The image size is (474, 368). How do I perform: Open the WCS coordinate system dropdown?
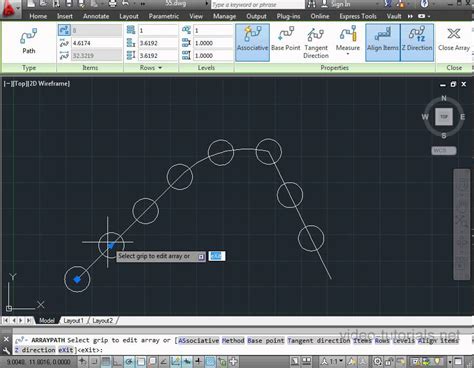point(444,151)
